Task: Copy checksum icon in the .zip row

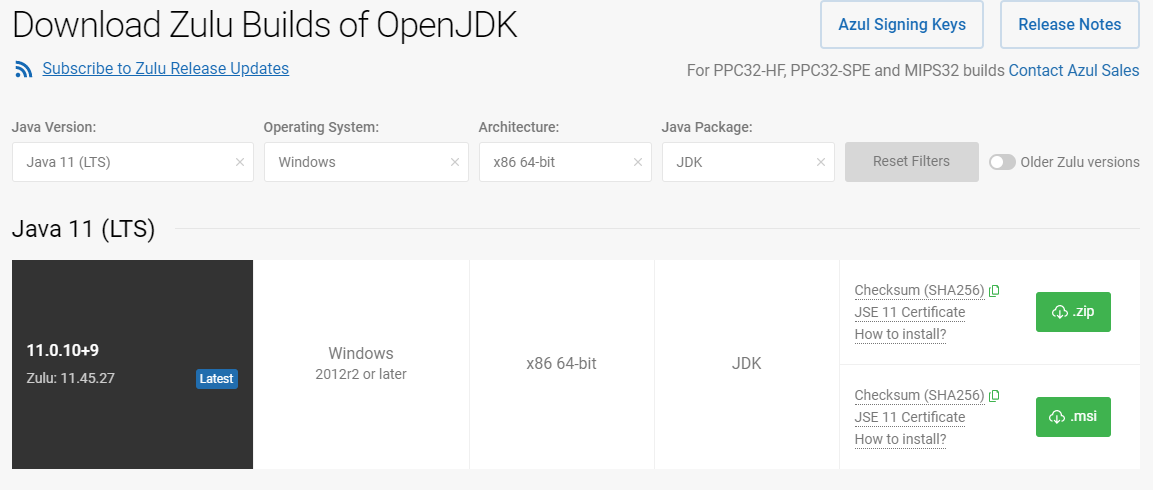Action: pos(994,291)
